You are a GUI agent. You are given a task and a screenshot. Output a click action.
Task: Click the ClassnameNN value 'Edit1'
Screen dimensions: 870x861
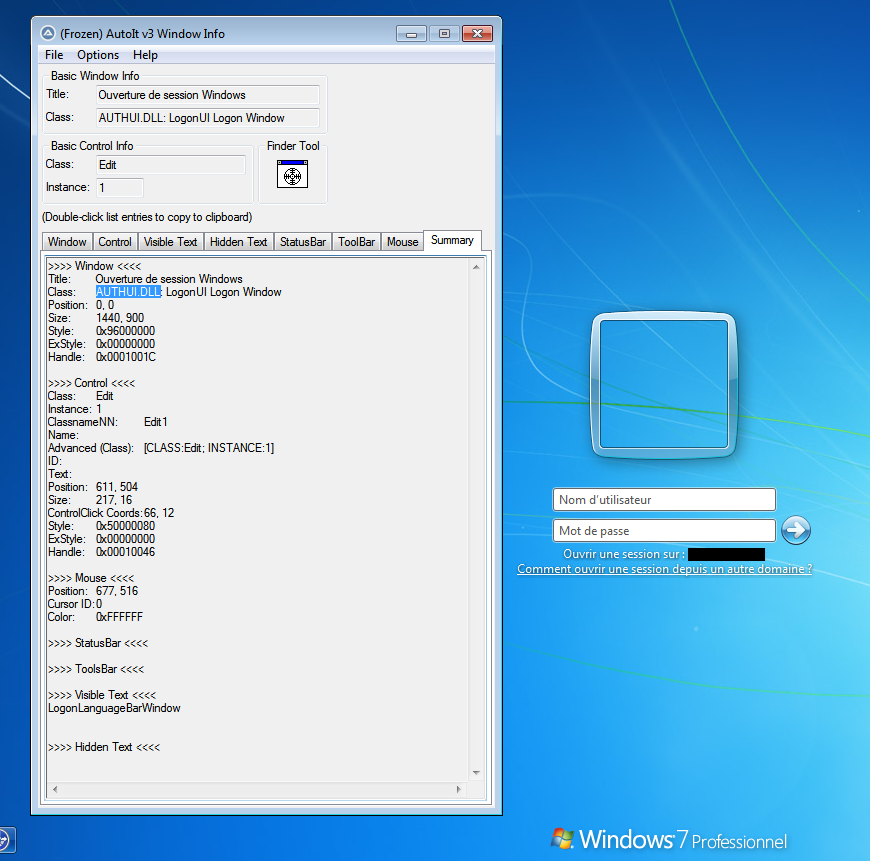click(155, 422)
